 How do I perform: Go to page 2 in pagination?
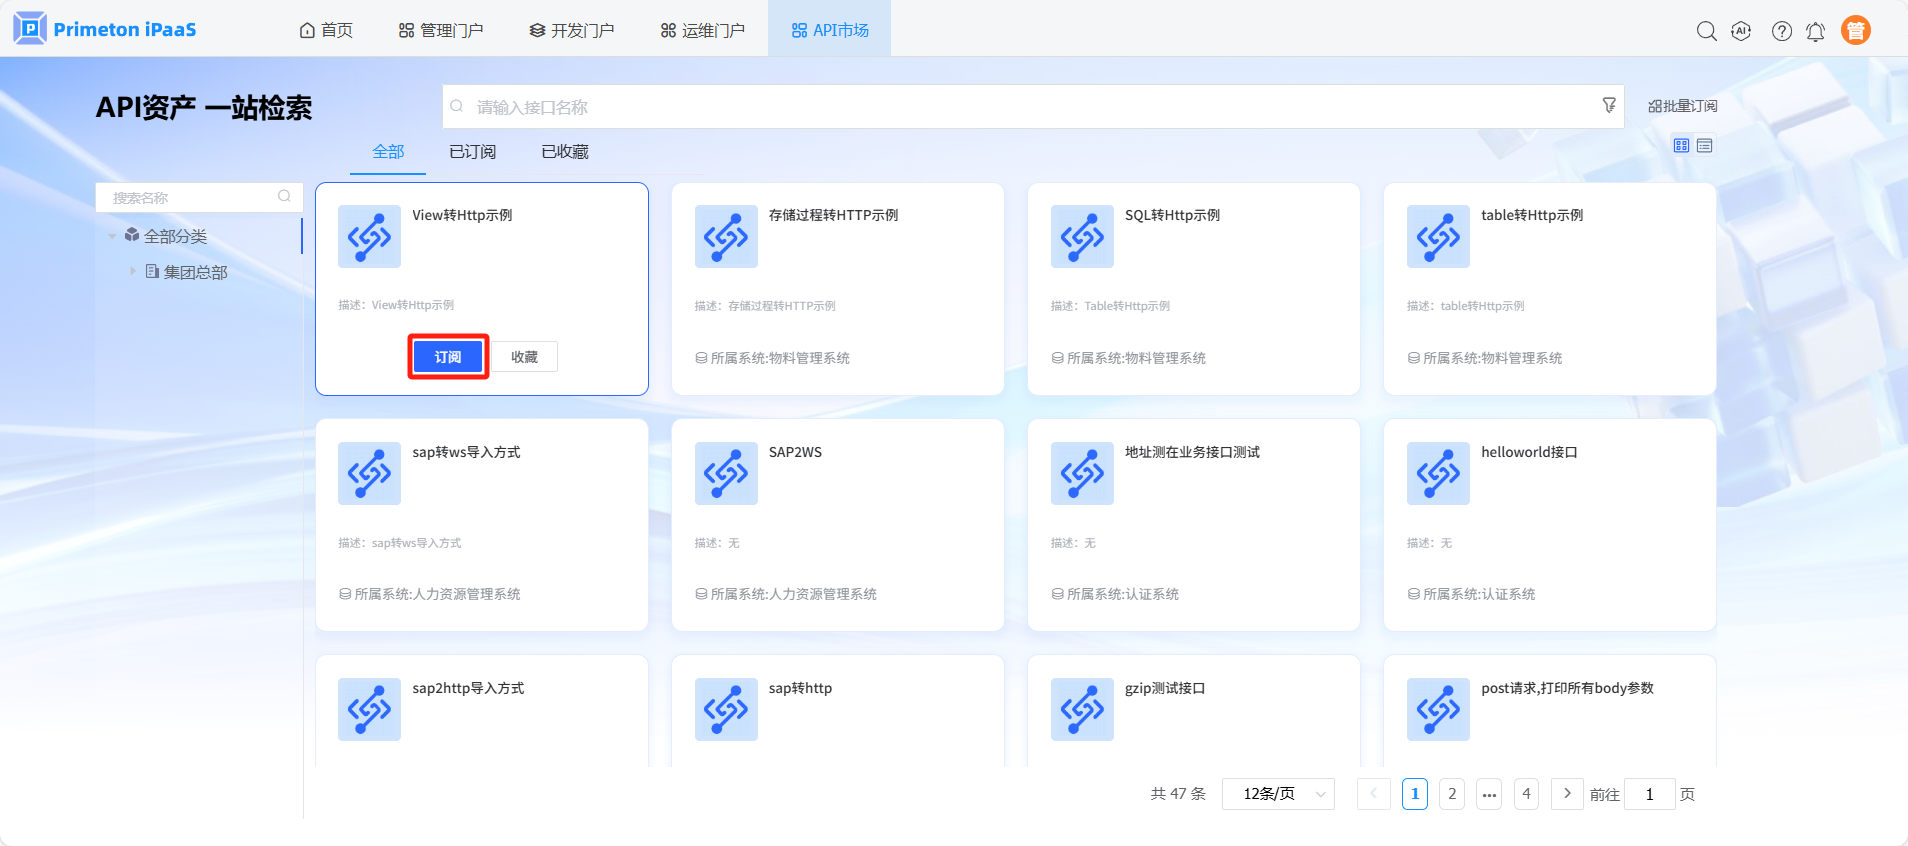(1452, 794)
